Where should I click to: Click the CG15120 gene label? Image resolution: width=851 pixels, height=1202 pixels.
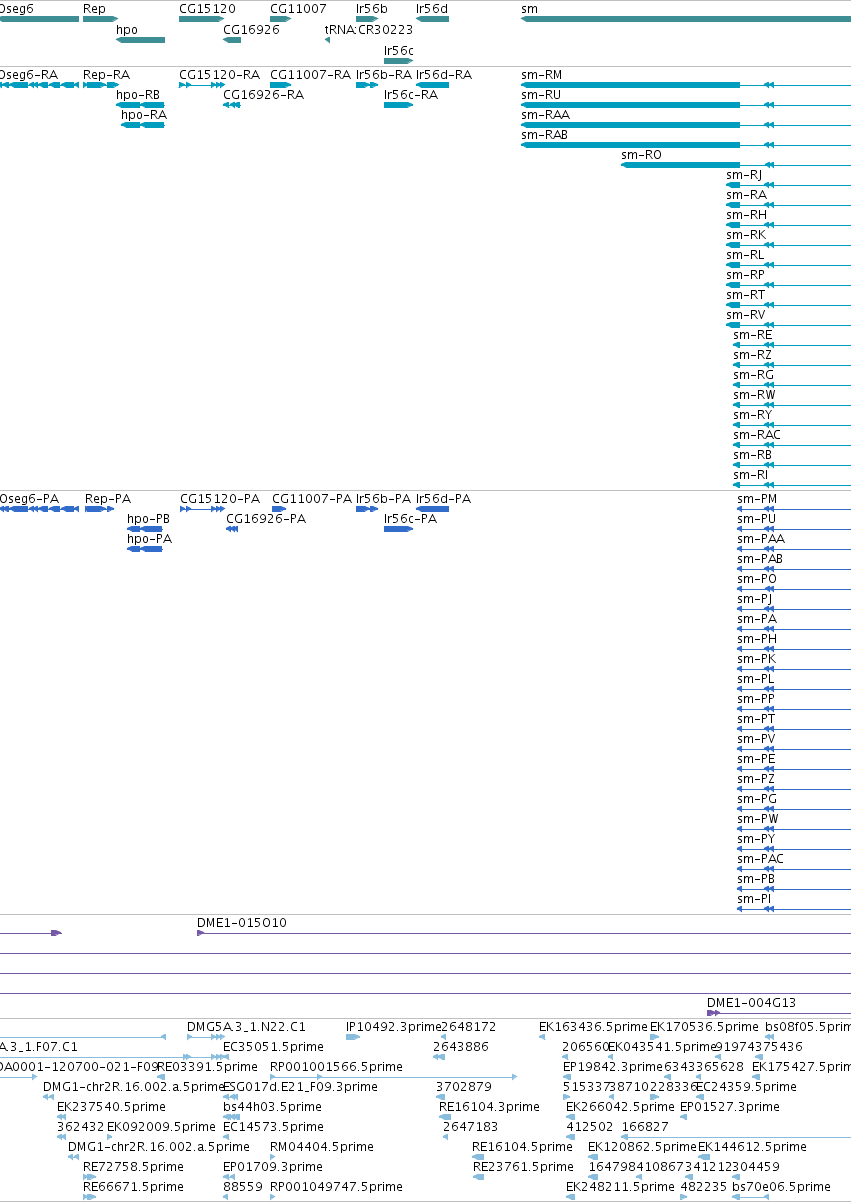pyautogui.click(x=207, y=8)
